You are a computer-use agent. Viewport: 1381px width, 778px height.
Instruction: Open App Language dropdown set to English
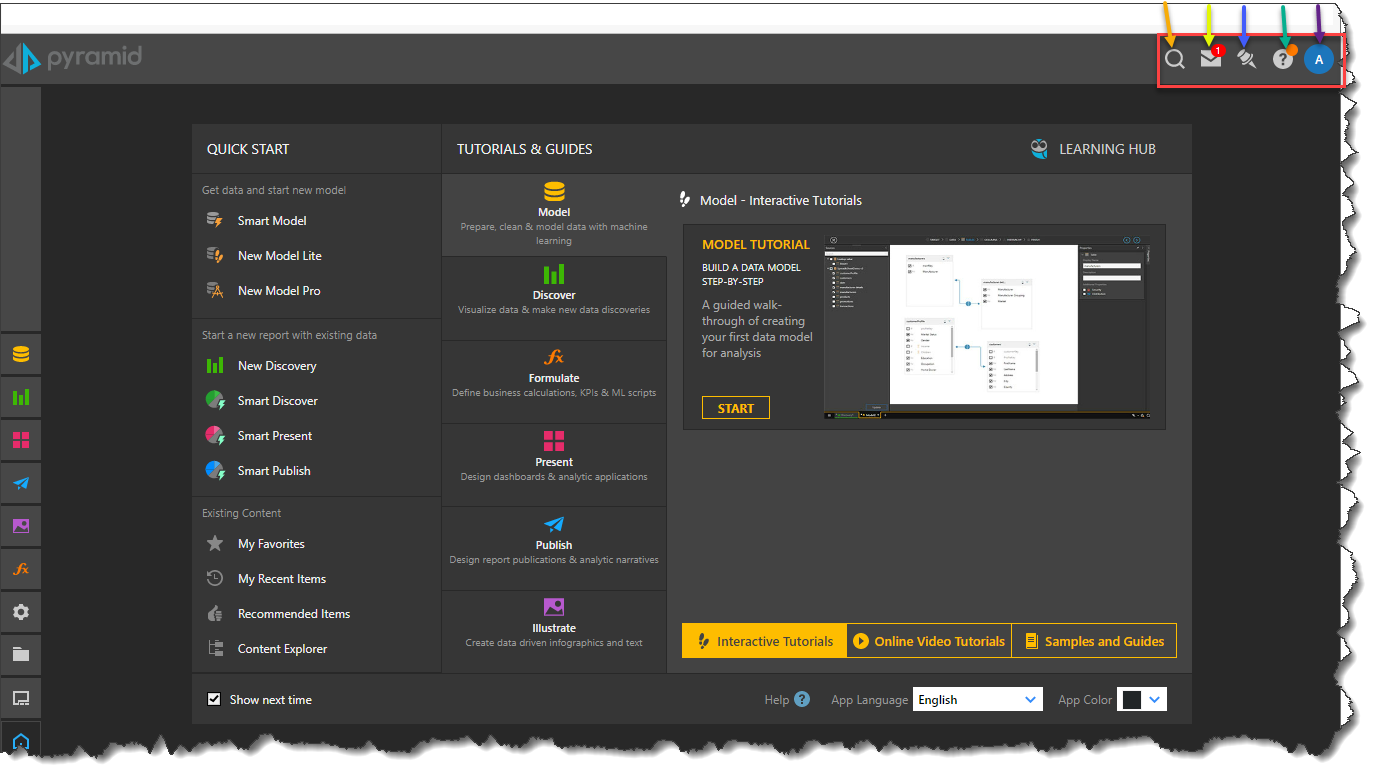click(978, 699)
